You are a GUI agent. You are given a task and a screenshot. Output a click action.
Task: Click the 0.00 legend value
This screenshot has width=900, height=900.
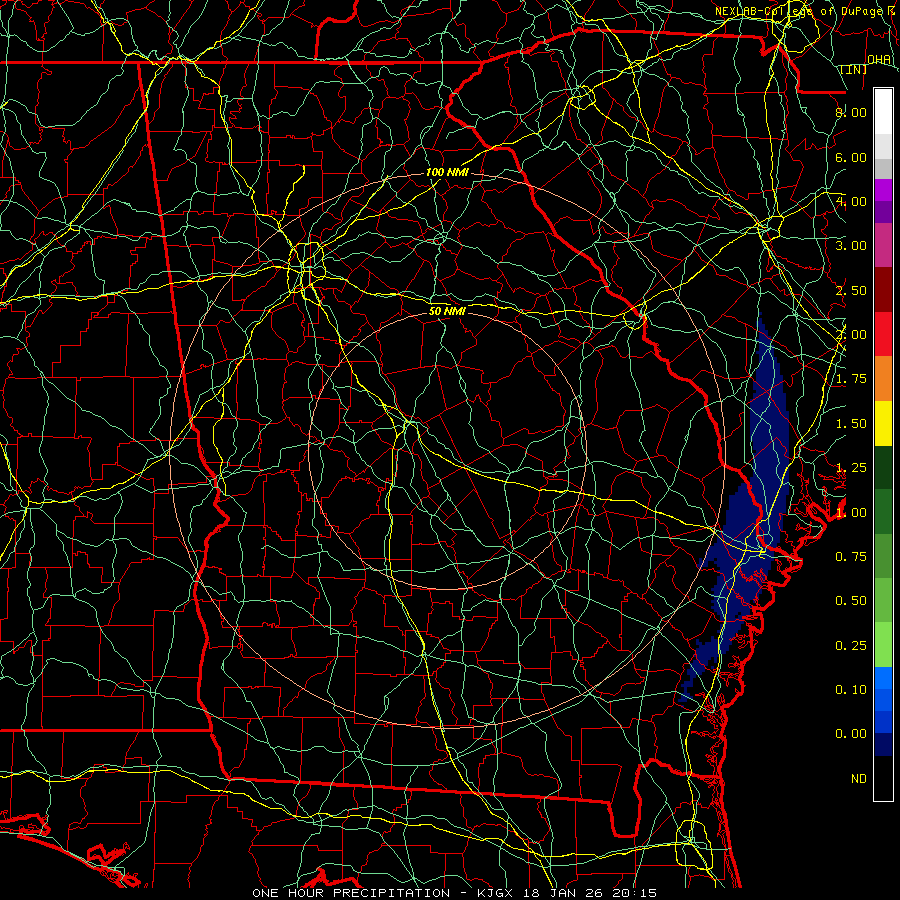(851, 734)
